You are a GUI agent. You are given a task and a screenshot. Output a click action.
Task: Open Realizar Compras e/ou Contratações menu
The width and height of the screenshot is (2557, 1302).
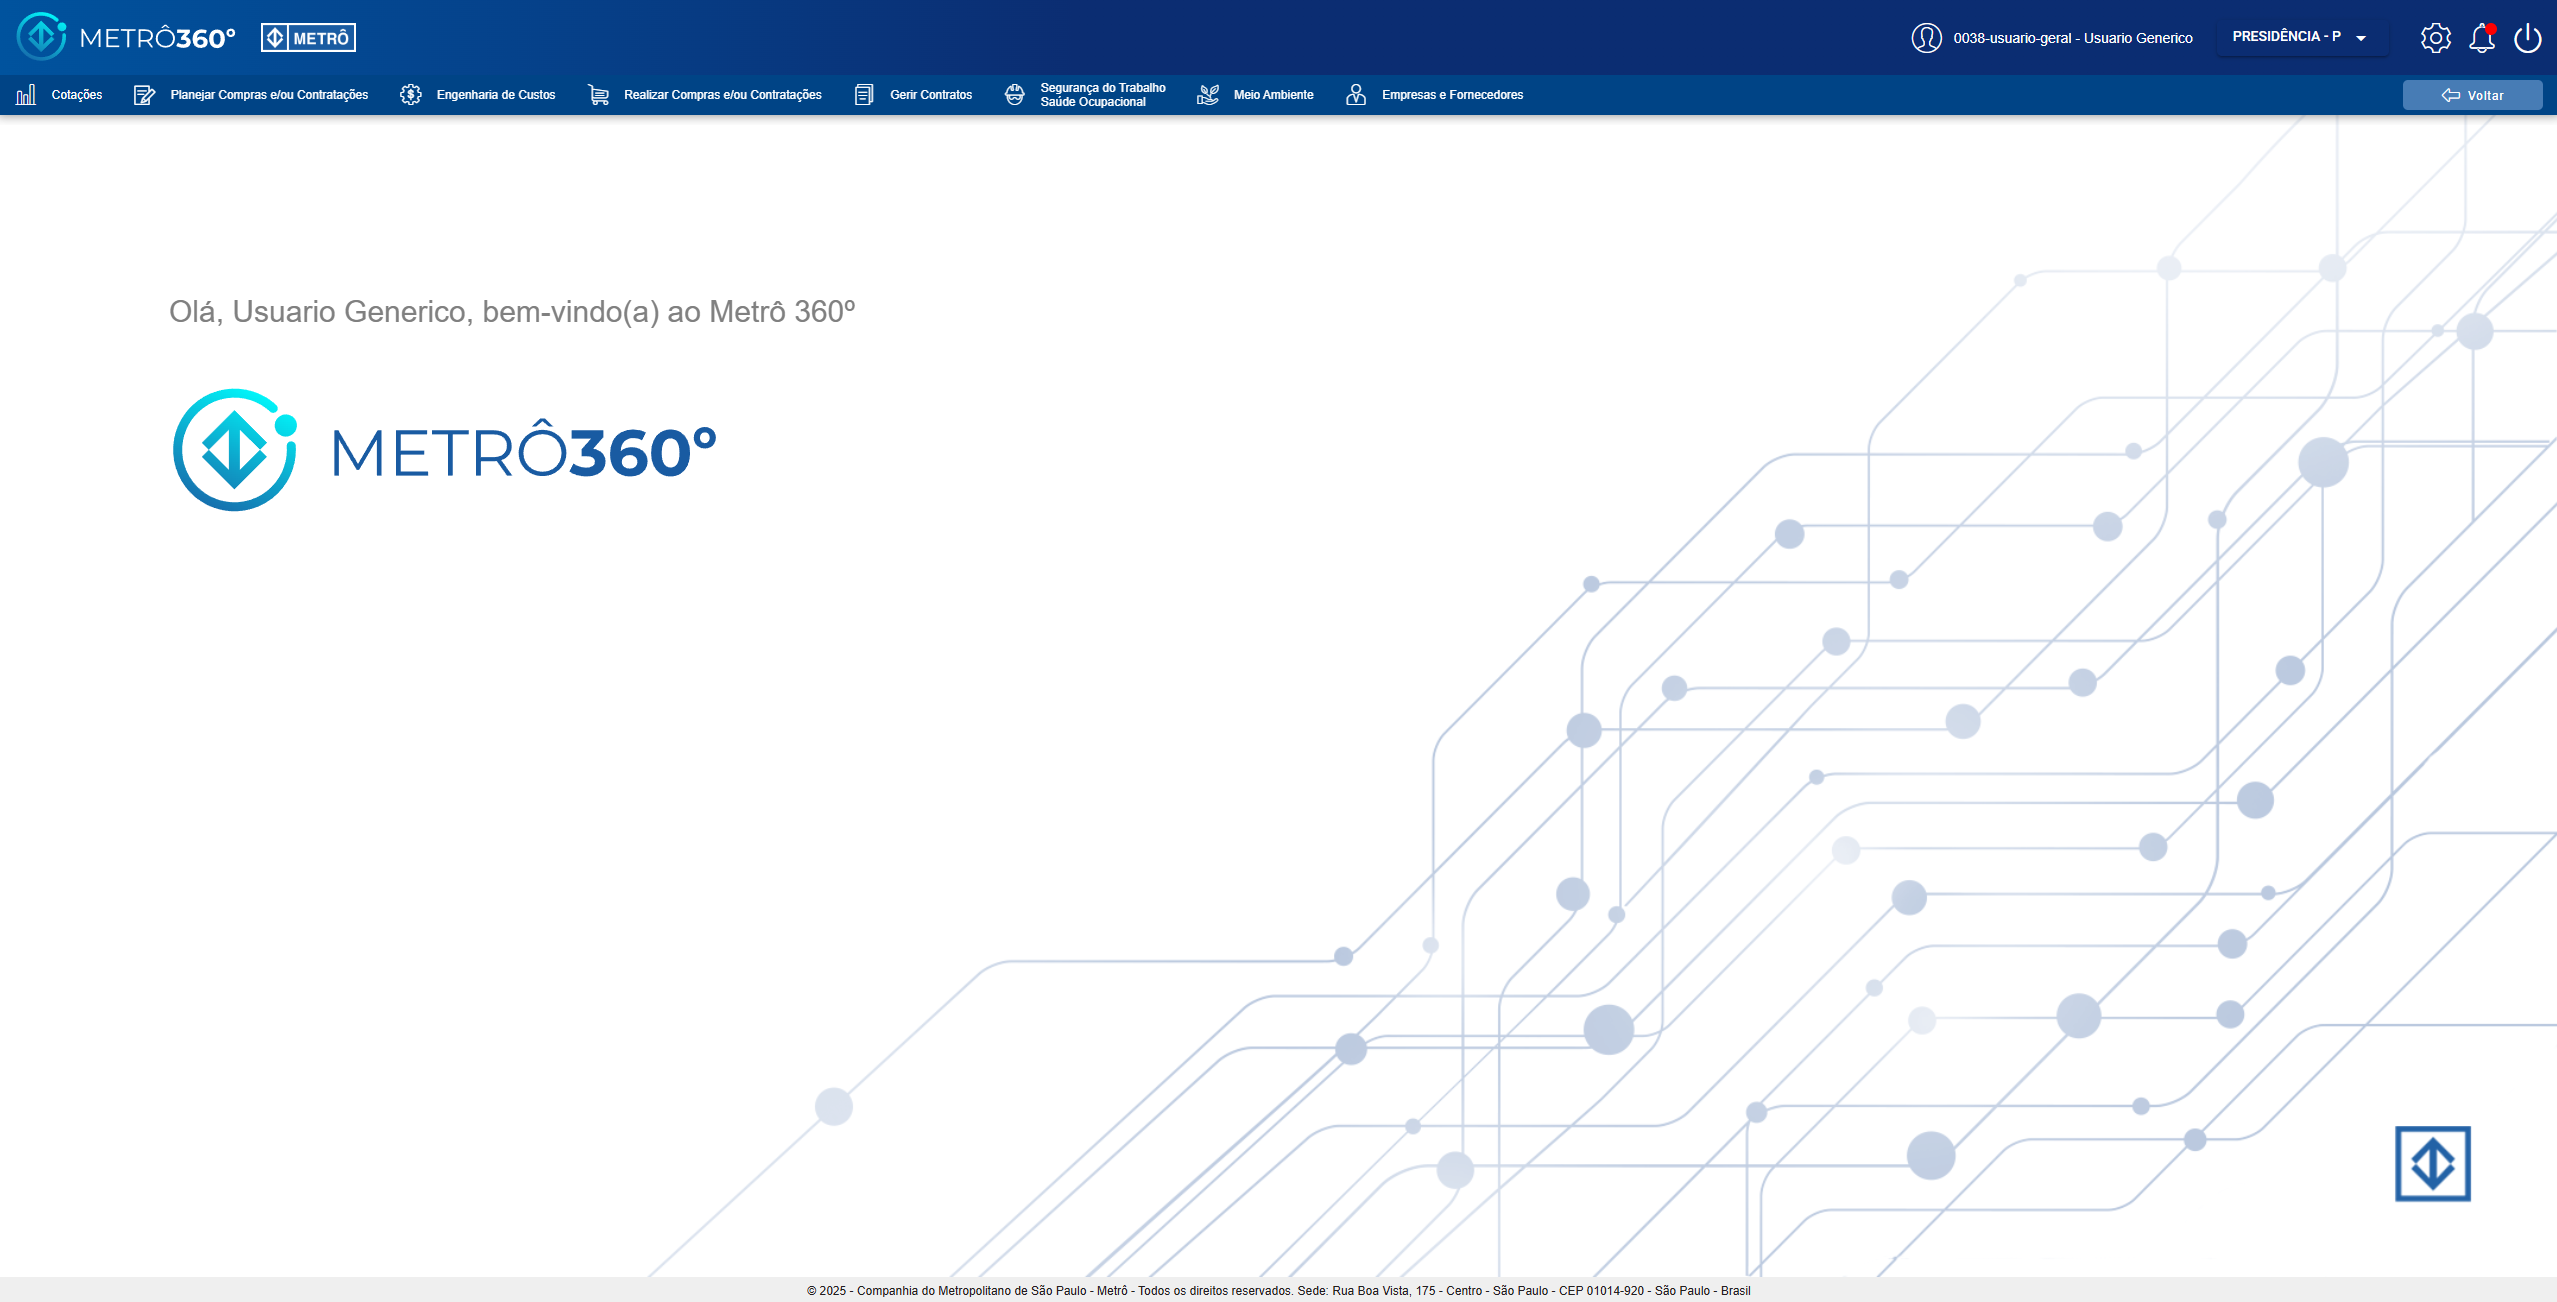coord(705,95)
